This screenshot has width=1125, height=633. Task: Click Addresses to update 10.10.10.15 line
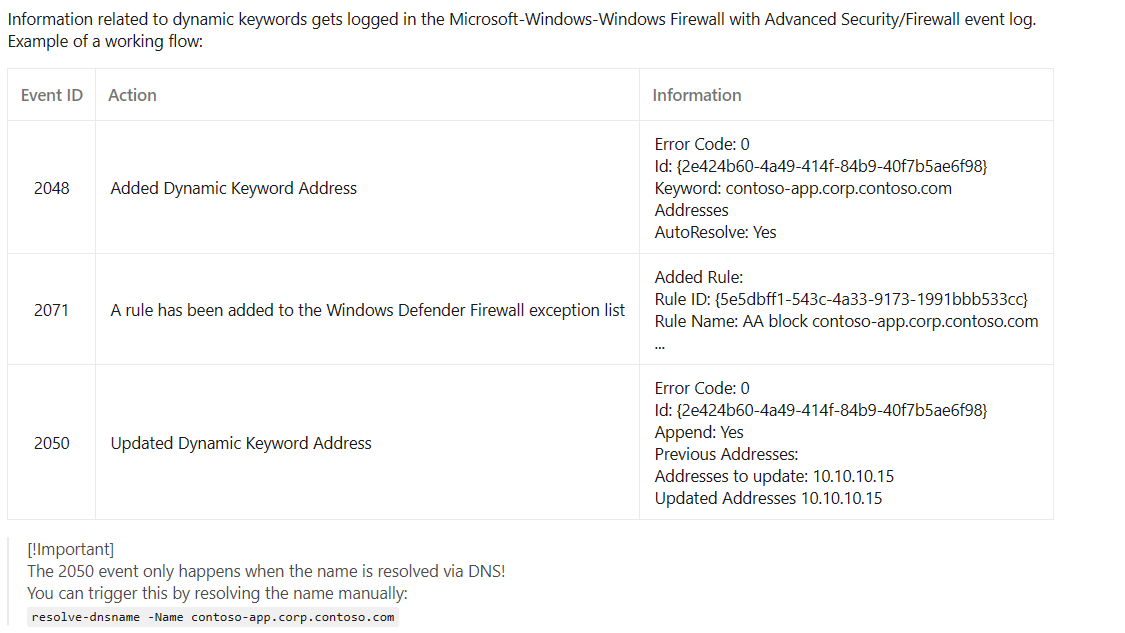(x=774, y=476)
